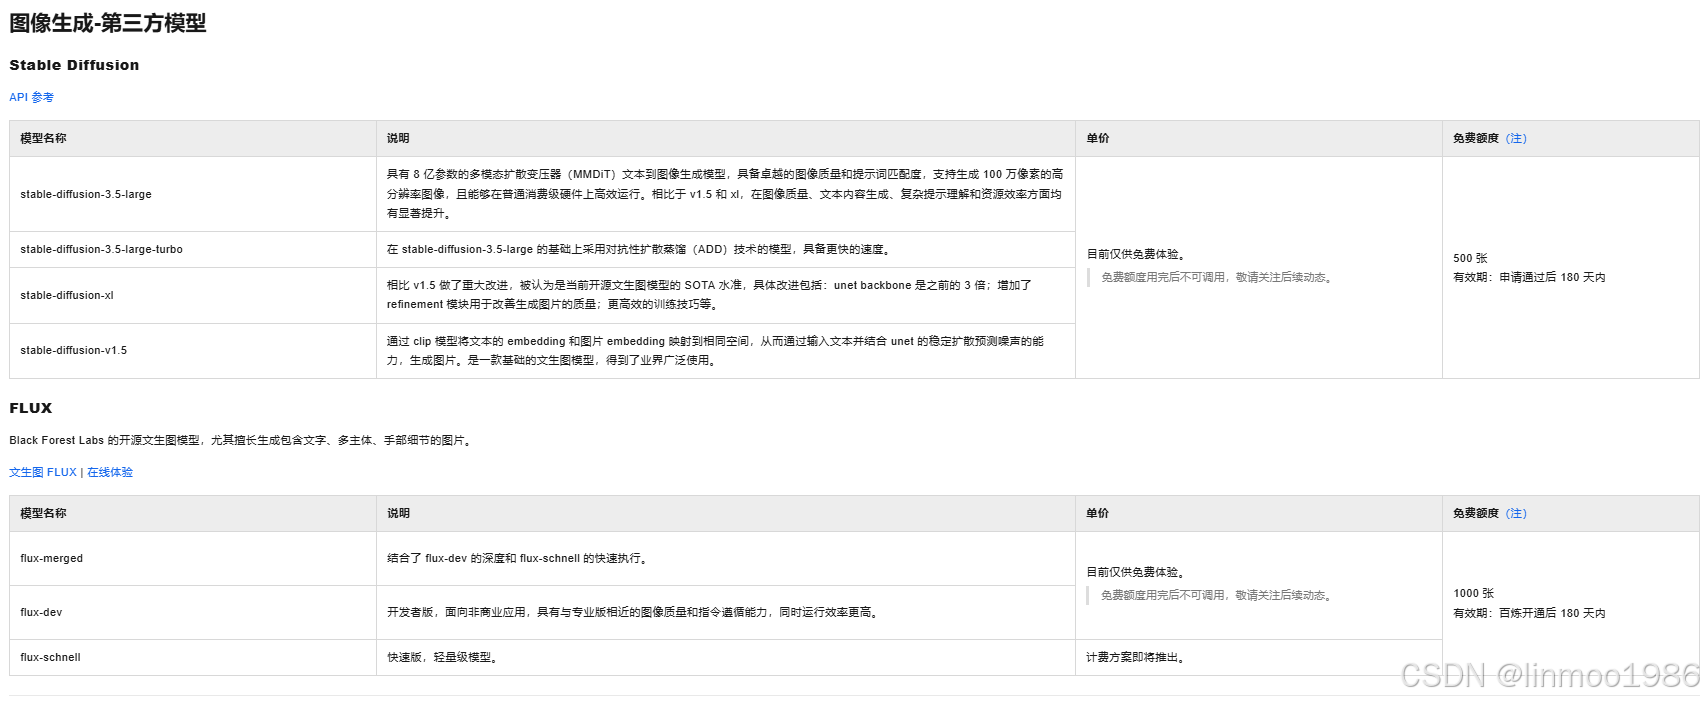This screenshot has width=1704, height=705.
Task: Select the stable-diffusion-v1.5 model name
Action: pos(74,350)
